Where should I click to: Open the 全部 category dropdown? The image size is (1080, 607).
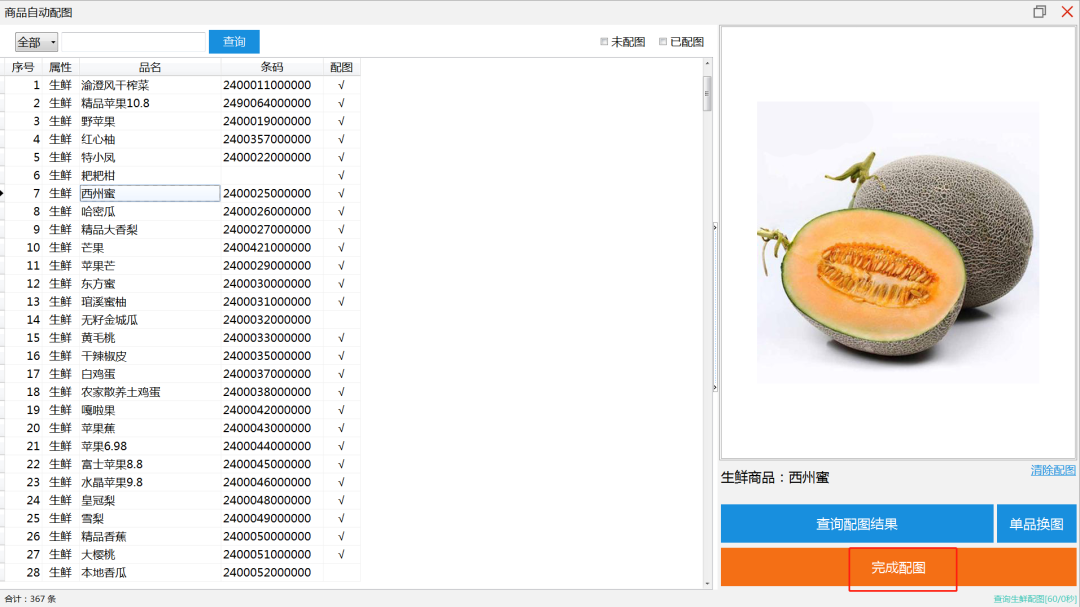pos(36,42)
